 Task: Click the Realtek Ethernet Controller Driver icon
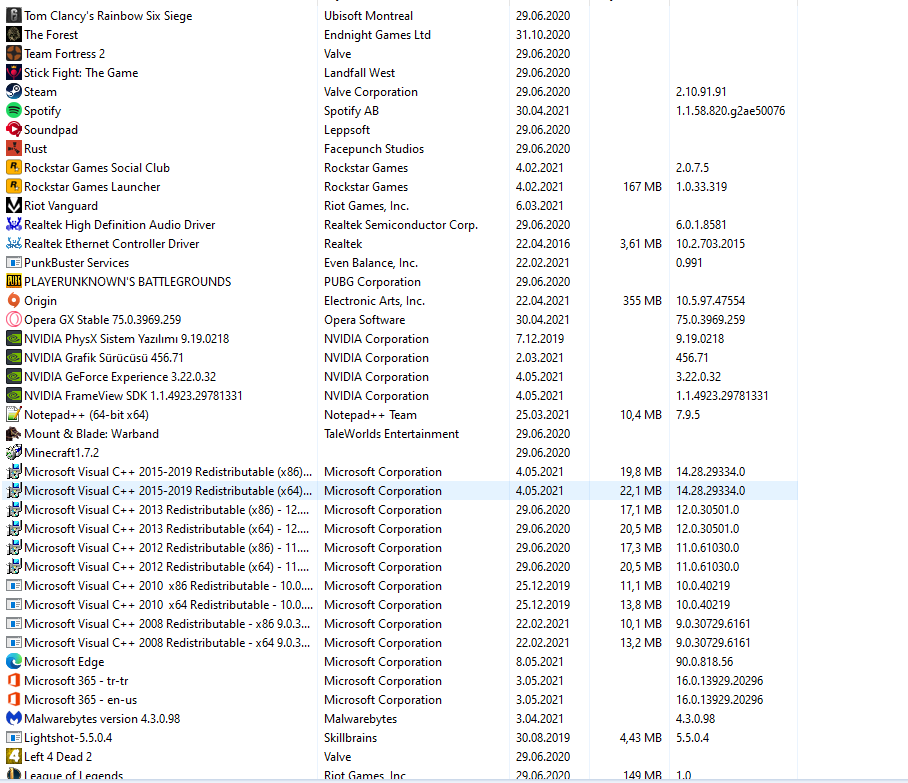(x=14, y=244)
